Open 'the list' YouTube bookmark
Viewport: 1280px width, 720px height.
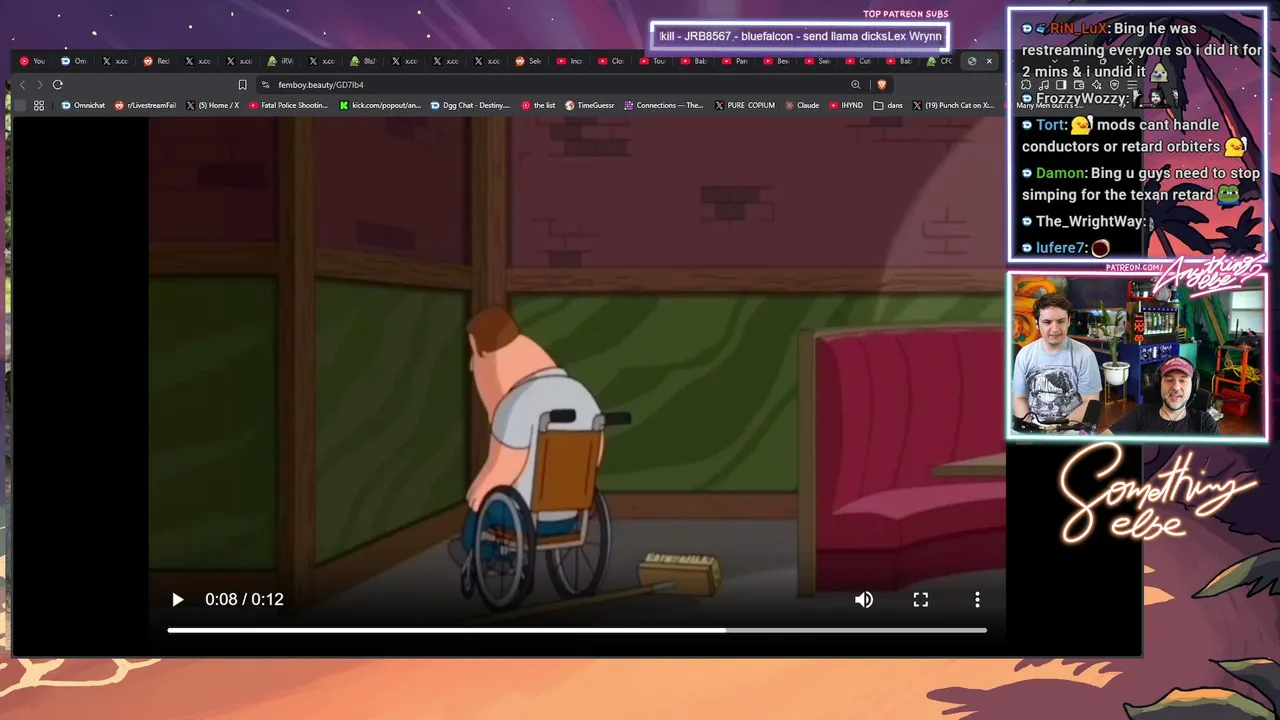pyautogui.click(x=538, y=105)
